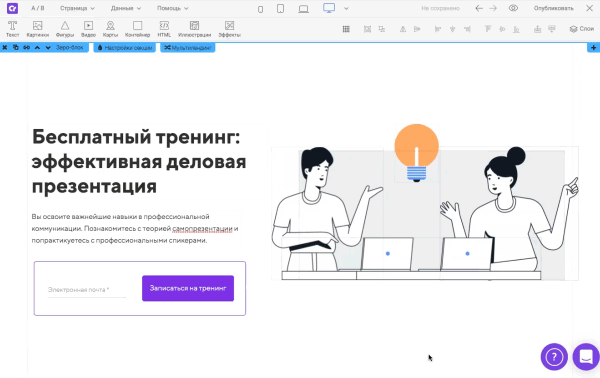Switch to desktop monitor preview
The image size is (600, 378).
click(329, 8)
